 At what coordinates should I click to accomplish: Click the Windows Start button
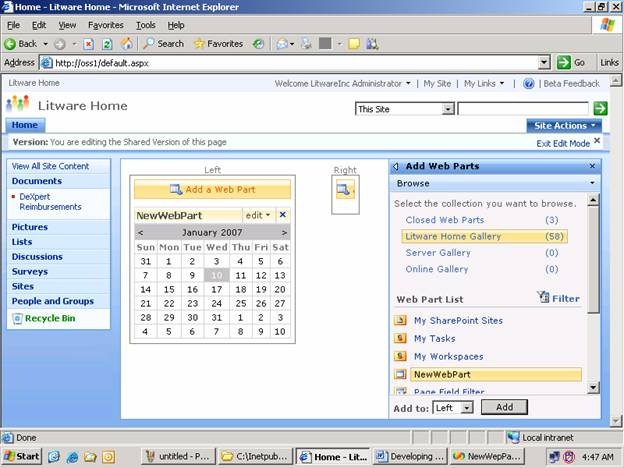pos(21,456)
